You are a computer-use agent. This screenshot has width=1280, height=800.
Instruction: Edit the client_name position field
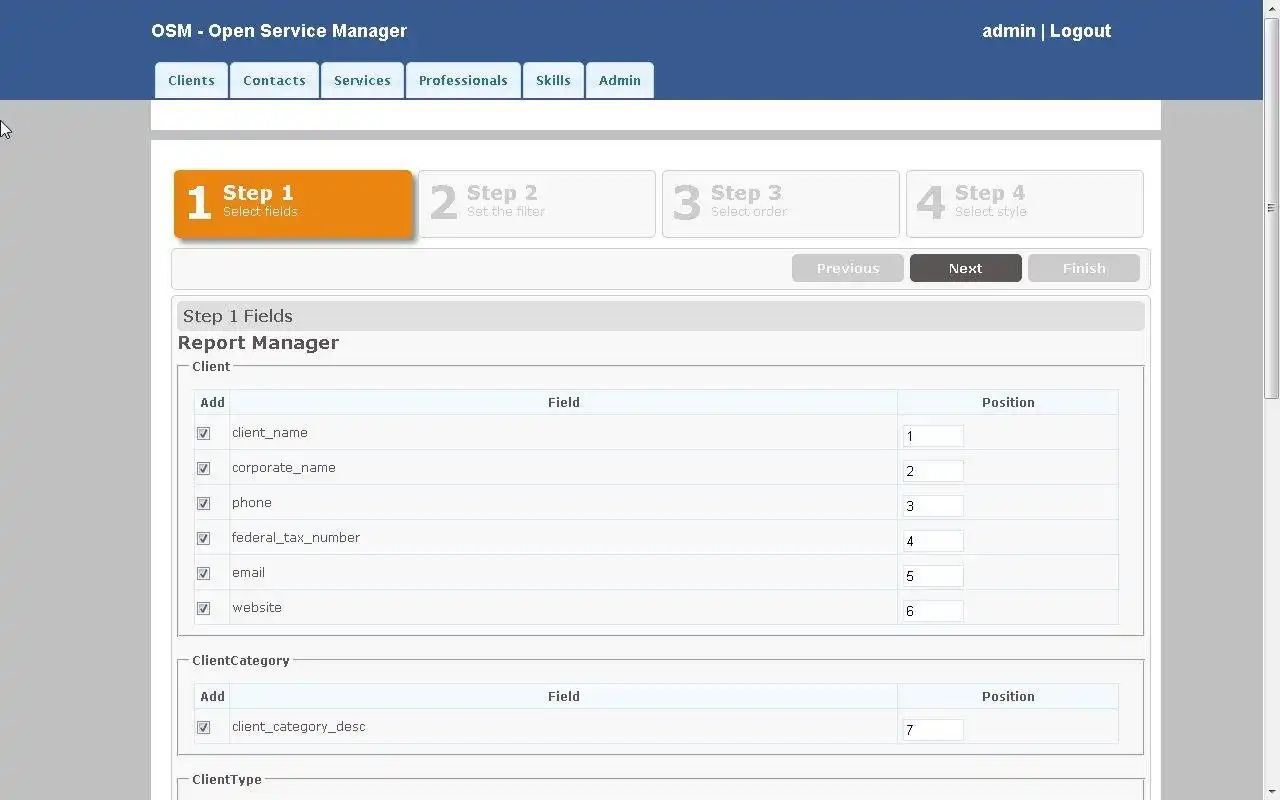click(x=933, y=436)
